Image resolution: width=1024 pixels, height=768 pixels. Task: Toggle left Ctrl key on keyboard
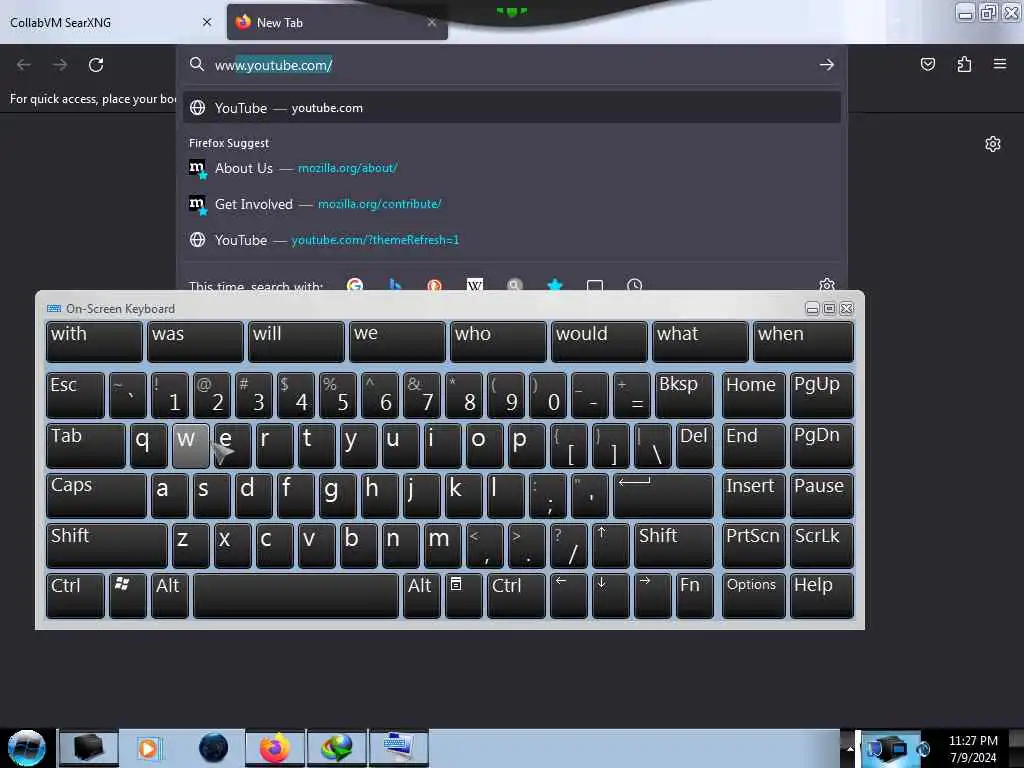coord(75,595)
